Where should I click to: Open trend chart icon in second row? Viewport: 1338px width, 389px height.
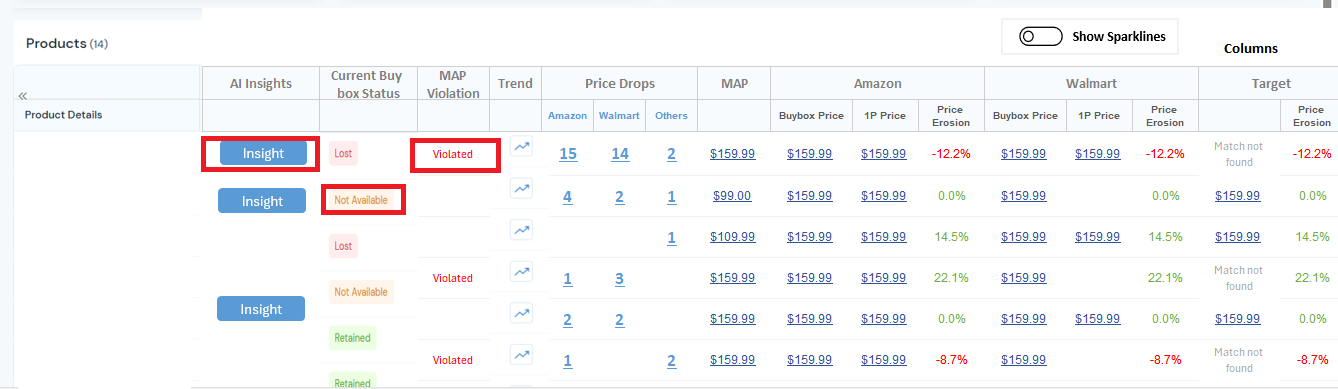point(521,188)
